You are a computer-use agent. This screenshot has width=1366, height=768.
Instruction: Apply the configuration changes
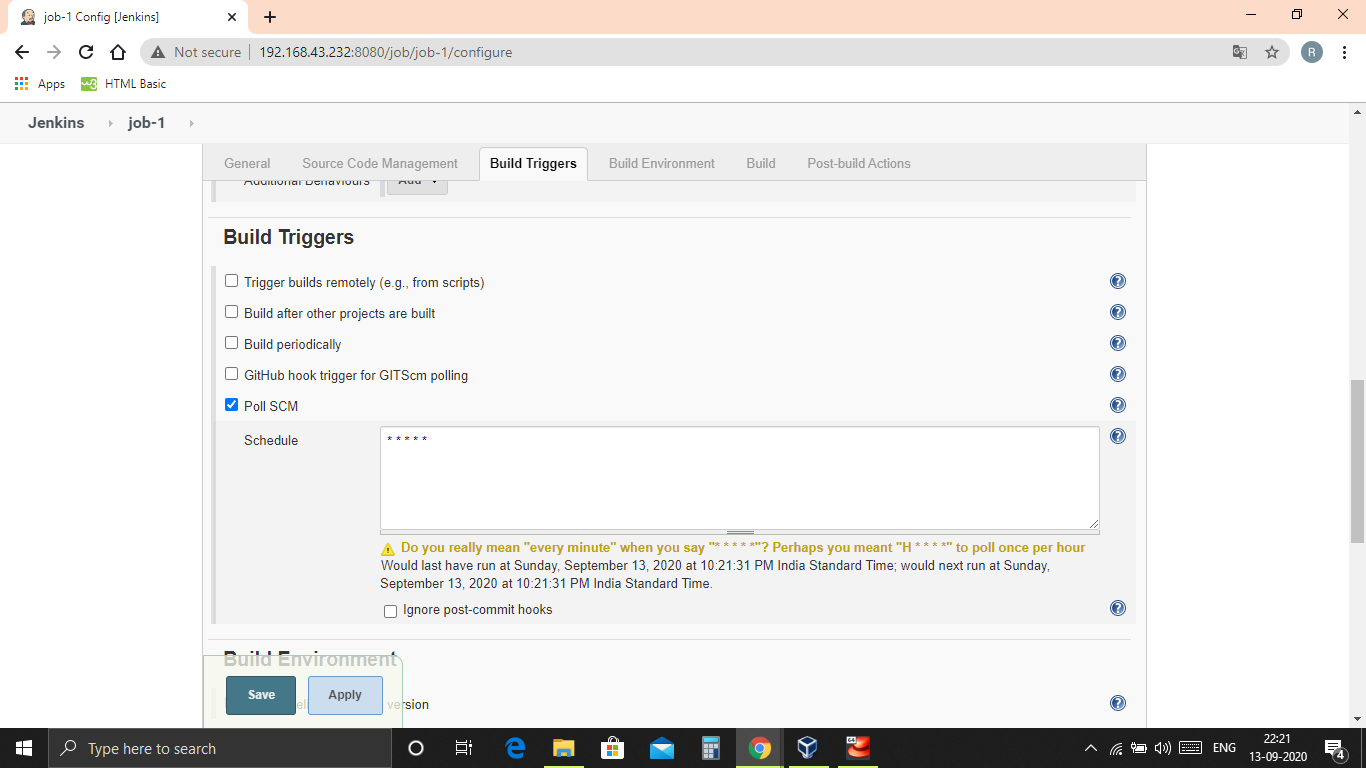click(345, 695)
